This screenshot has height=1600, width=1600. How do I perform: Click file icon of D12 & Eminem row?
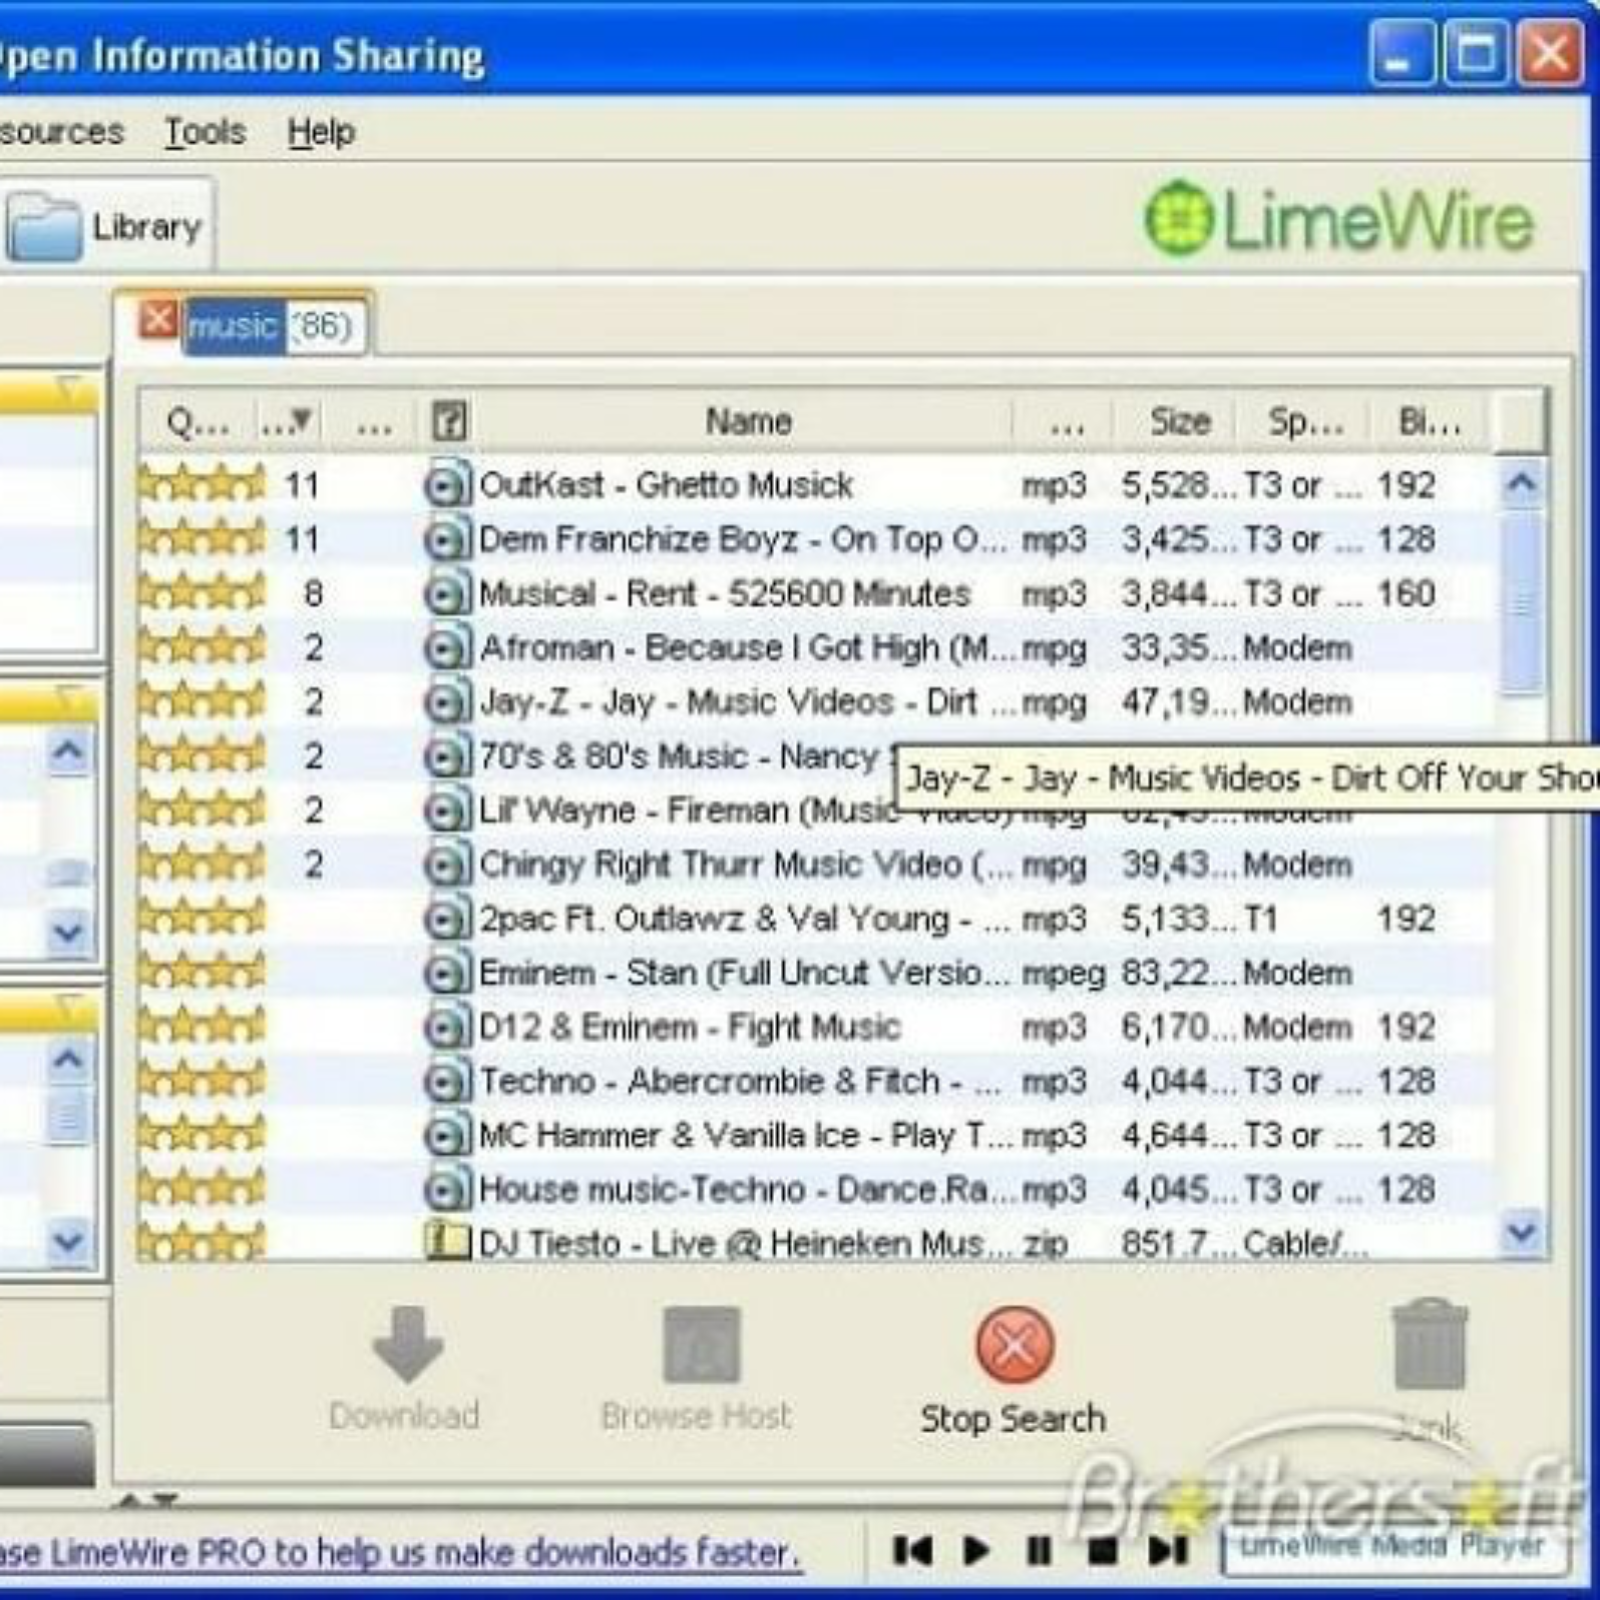coord(447,1026)
